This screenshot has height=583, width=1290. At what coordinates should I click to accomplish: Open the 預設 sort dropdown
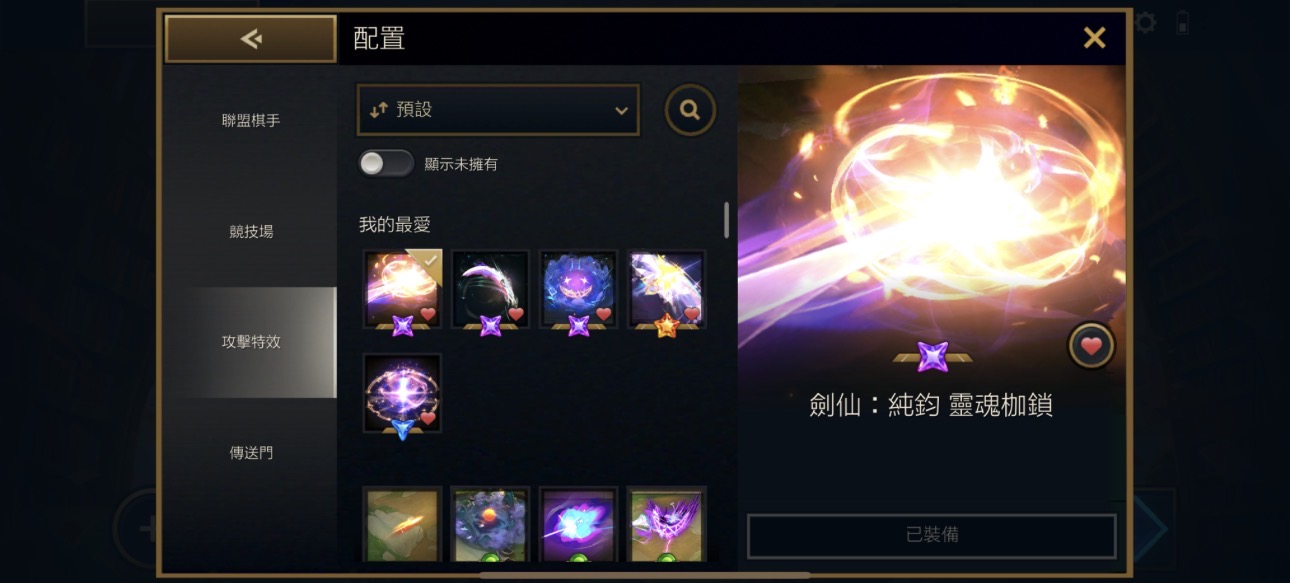[498, 110]
